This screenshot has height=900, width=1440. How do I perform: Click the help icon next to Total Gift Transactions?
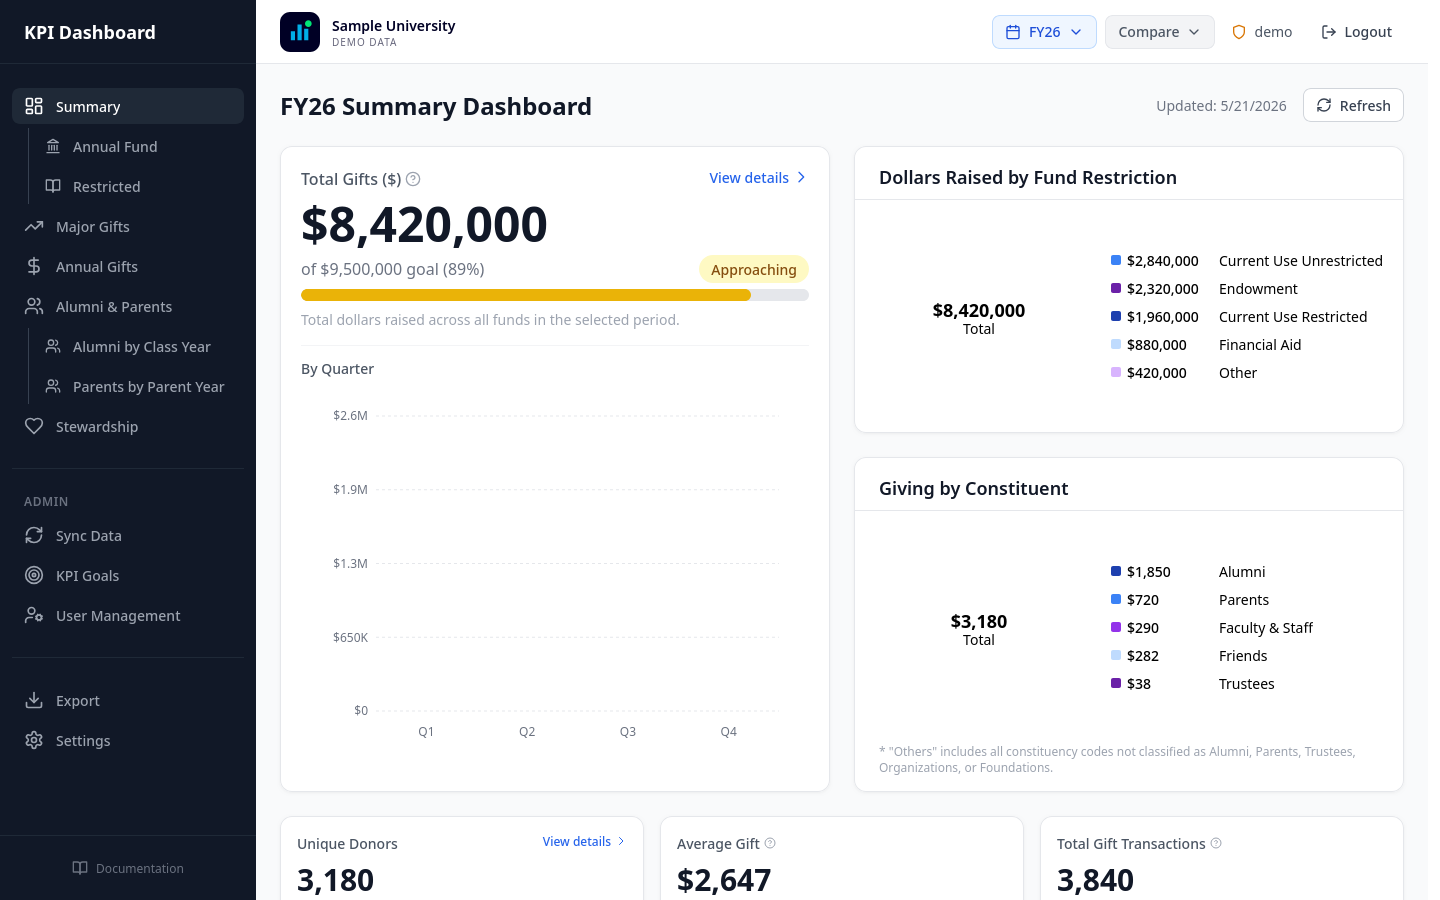pos(1216,843)
